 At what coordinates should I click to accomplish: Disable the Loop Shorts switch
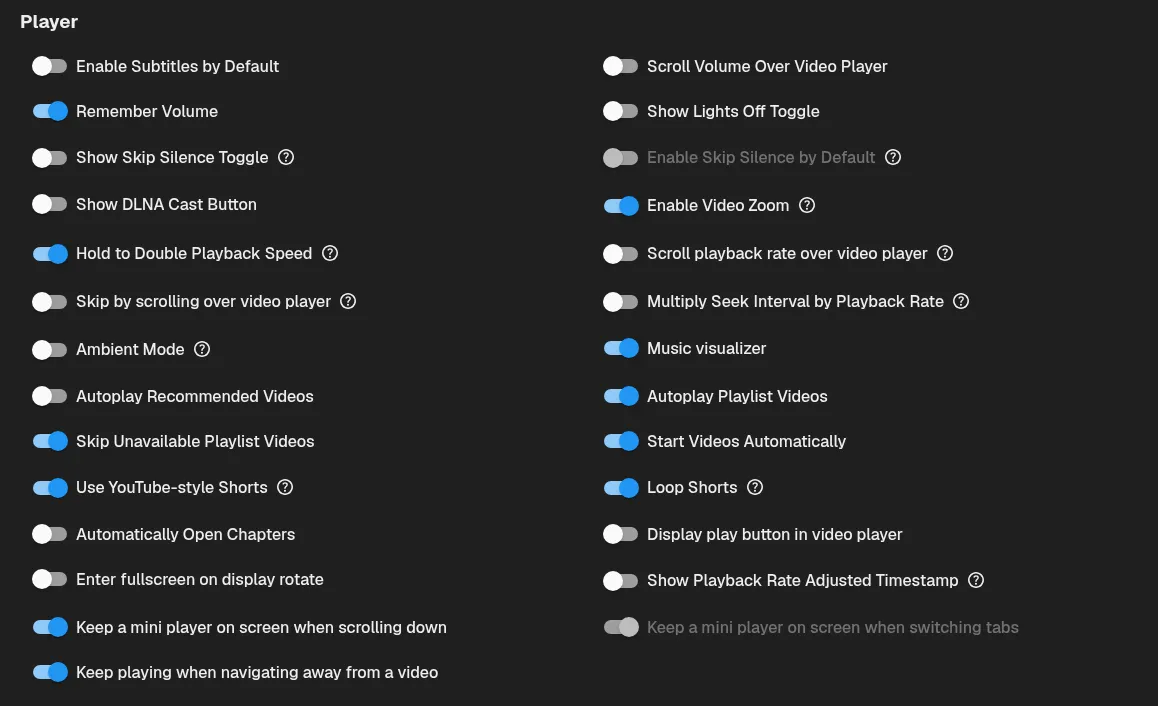[x=620, y=488]
